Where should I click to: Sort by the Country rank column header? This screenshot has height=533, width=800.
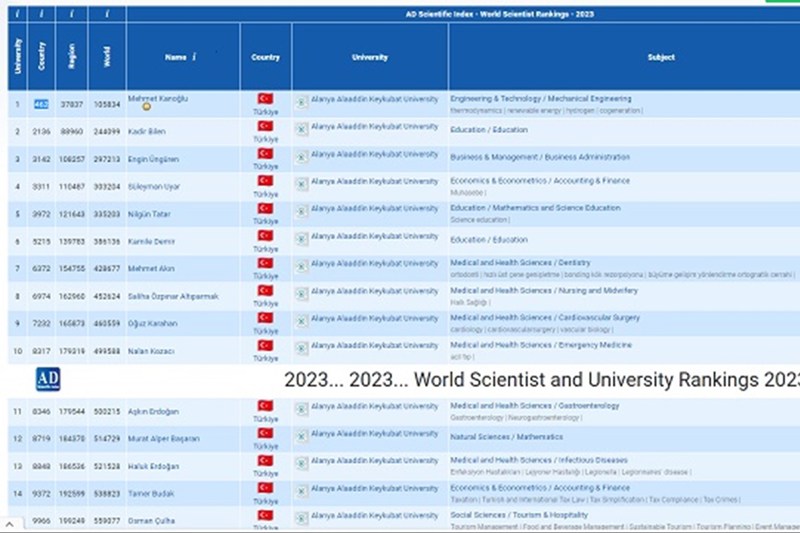pos(42,56)
